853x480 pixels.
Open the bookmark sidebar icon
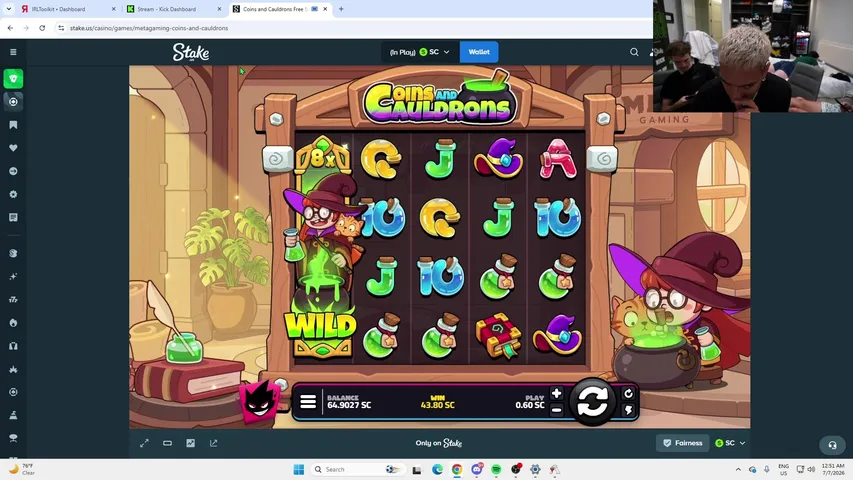(14, 125)
